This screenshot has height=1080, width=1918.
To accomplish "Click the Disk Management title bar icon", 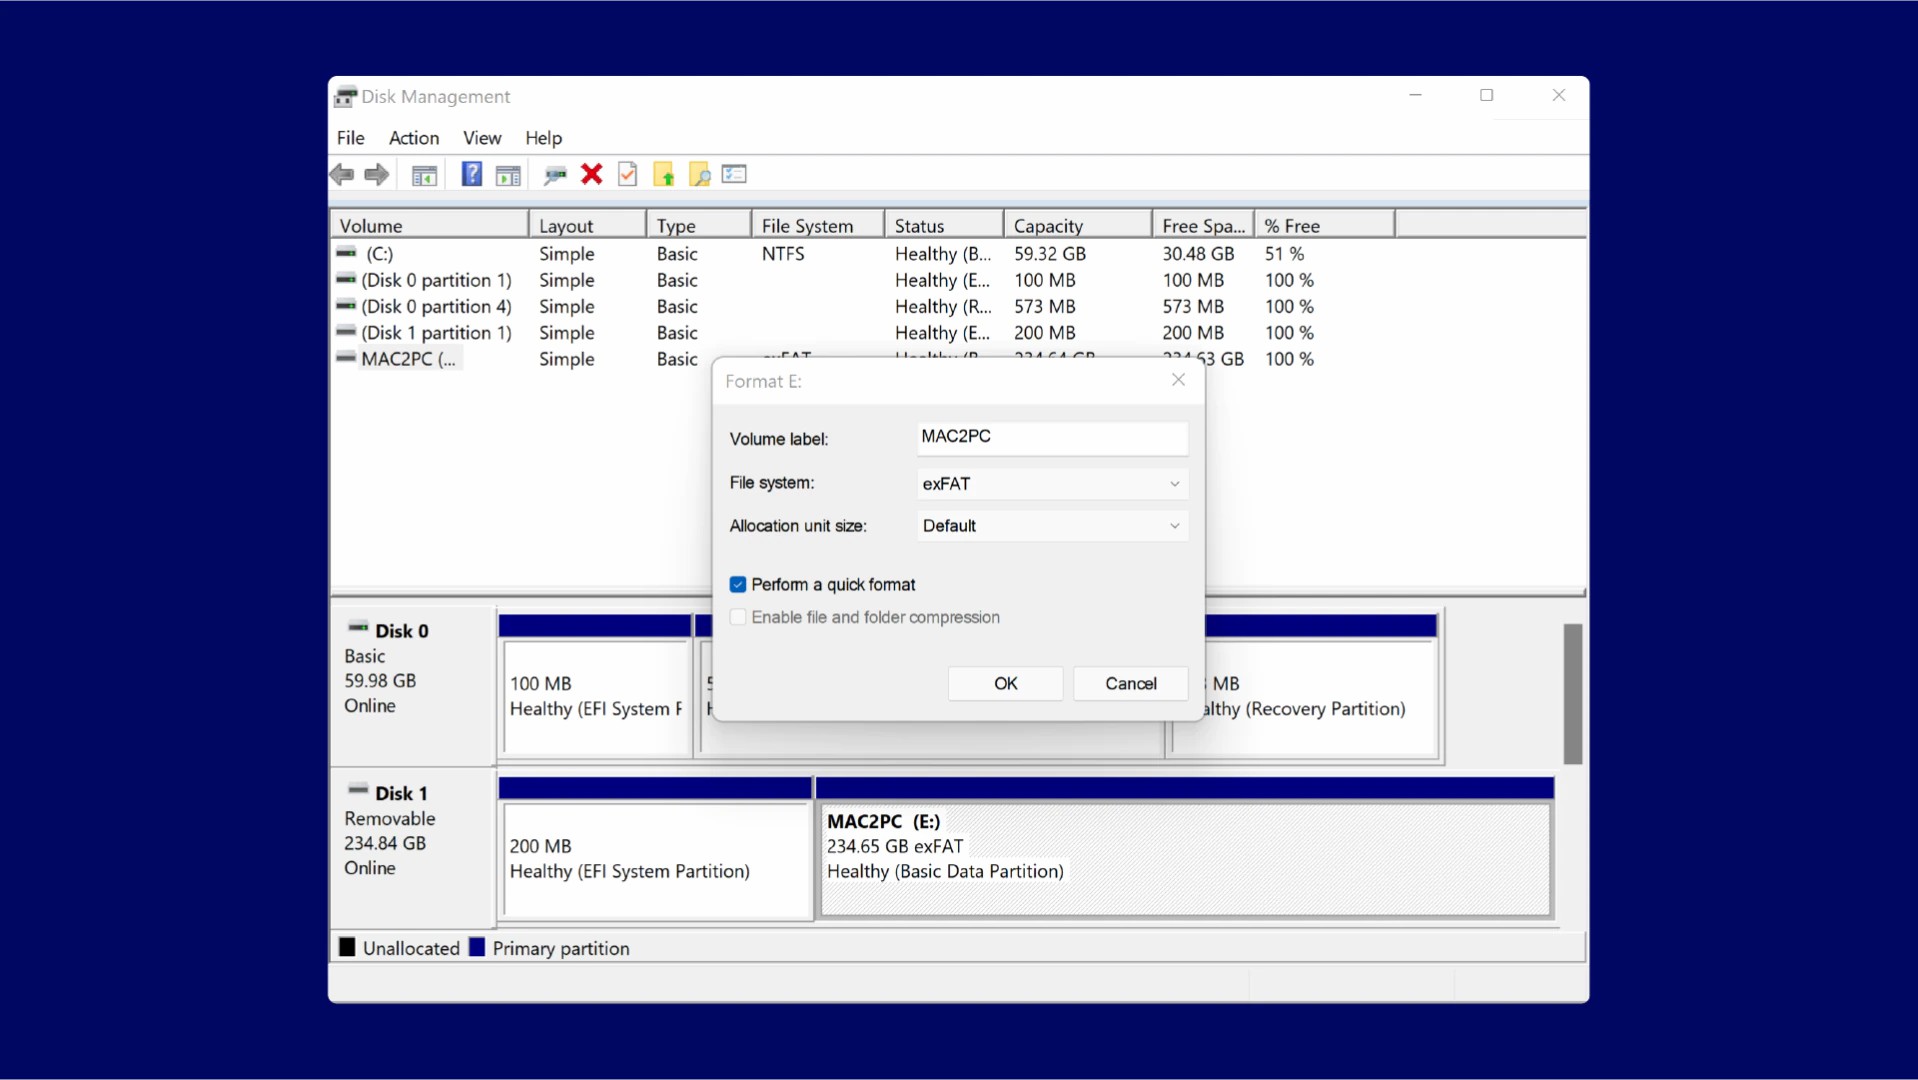I will click(x=346, y=96).
